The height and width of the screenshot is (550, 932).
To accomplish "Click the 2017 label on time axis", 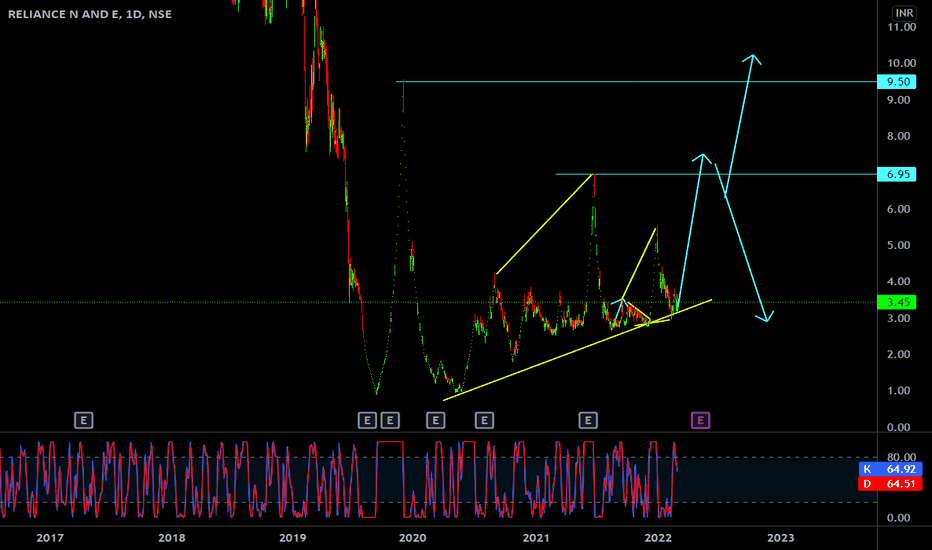I will [x=50, y=538].
